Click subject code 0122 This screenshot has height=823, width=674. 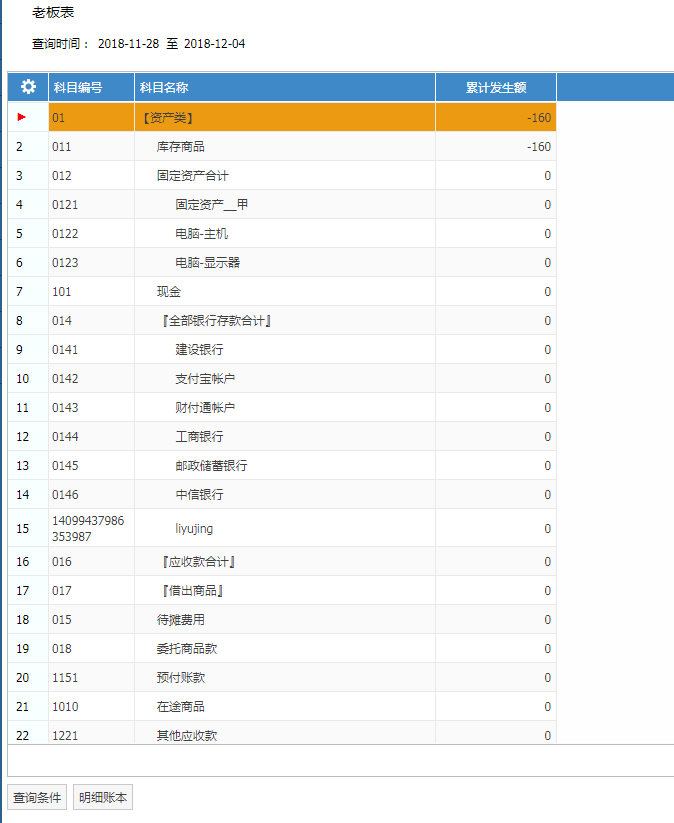pyautogui.click(x=65, y=234)
